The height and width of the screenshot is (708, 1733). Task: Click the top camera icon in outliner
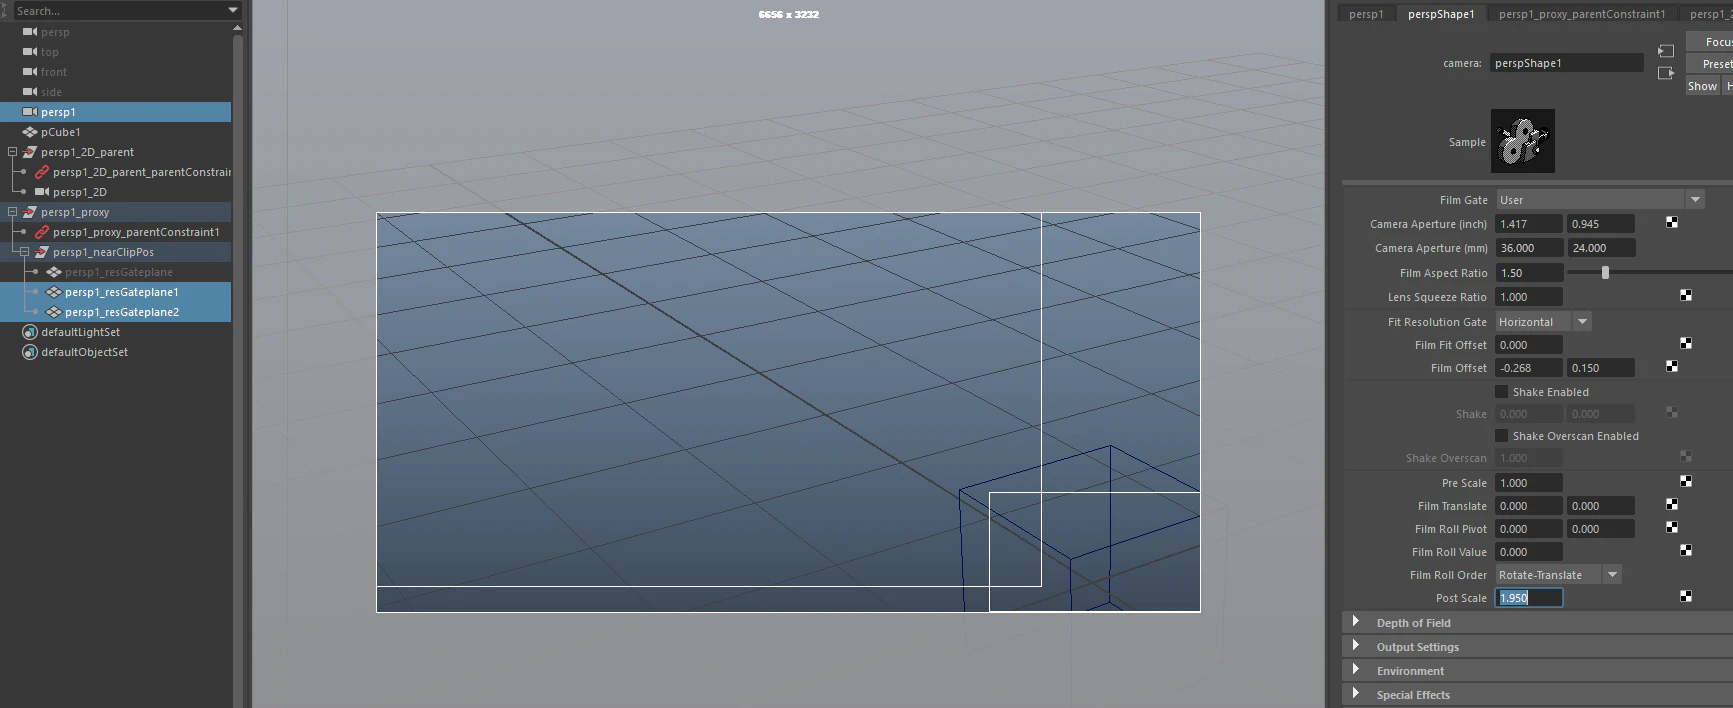tap(30, 52)
